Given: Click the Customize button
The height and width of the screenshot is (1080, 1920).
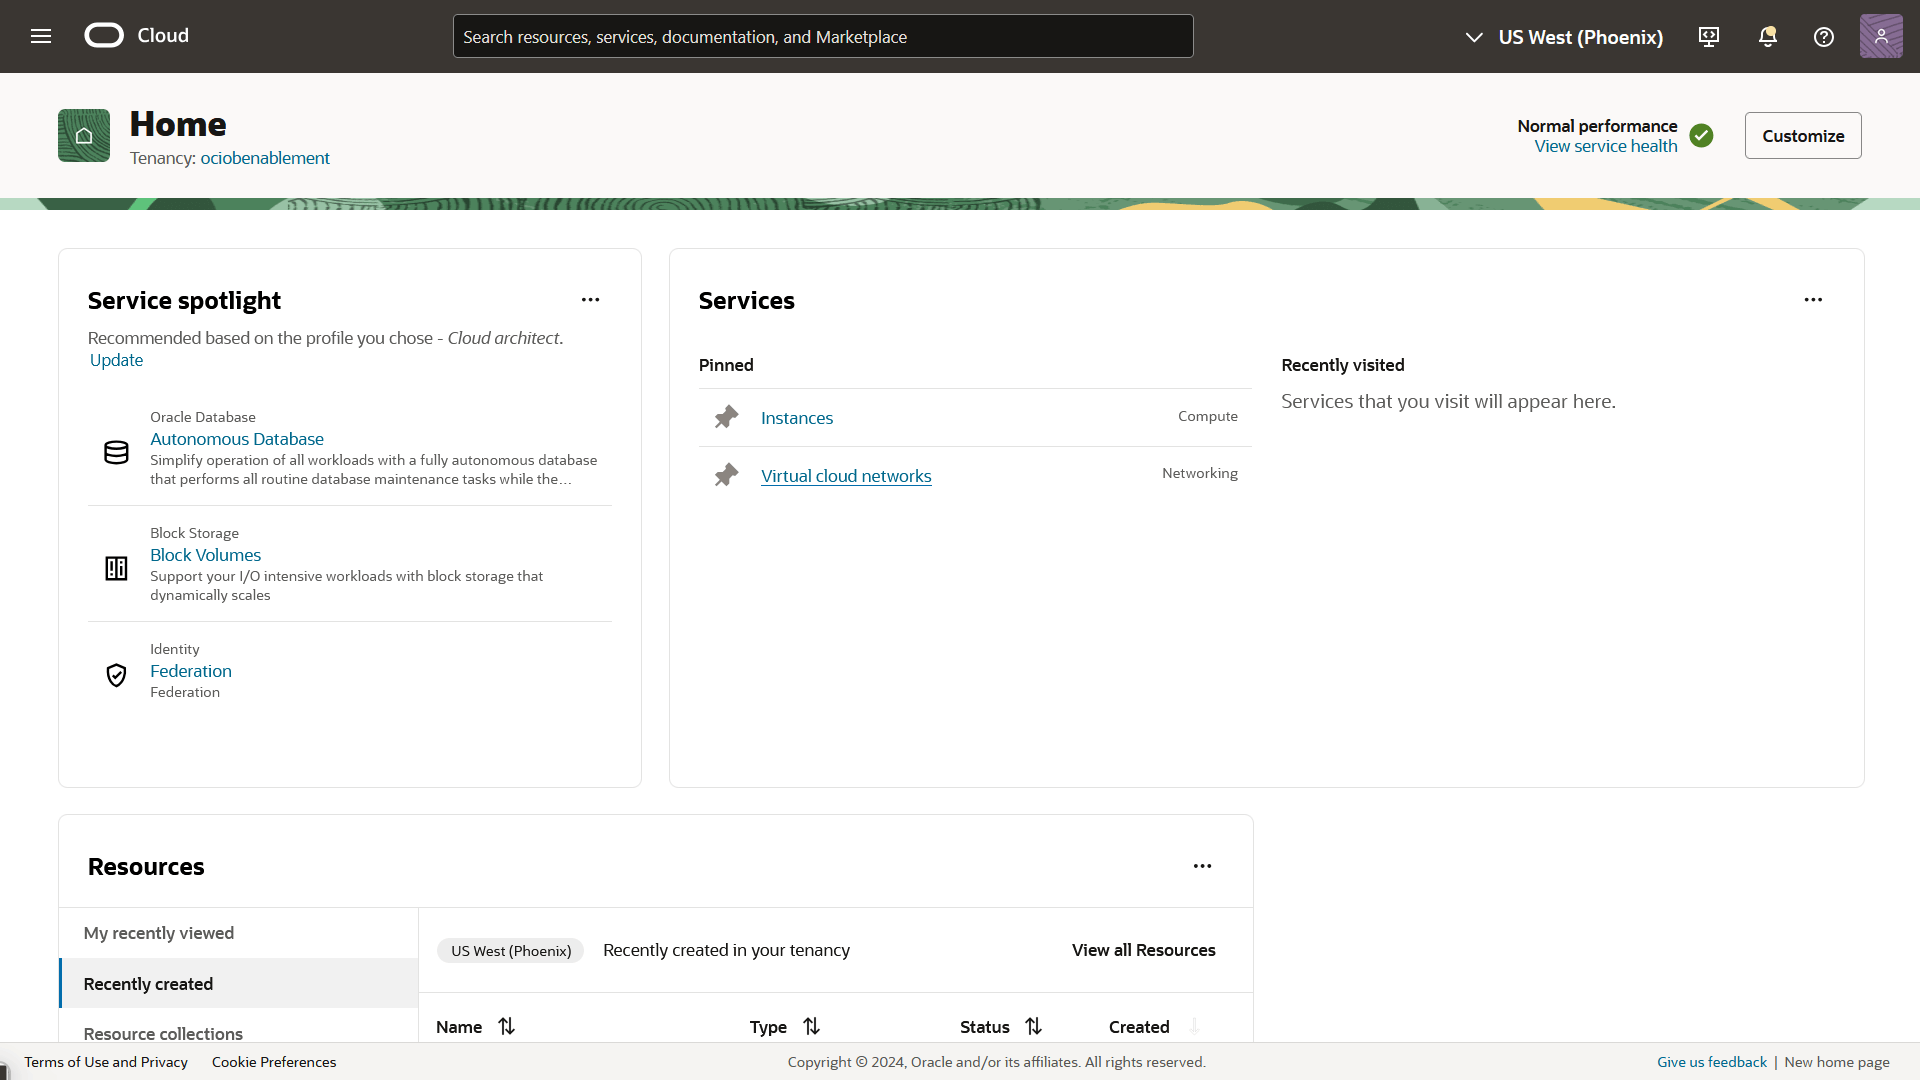Looking at the screenshot, I should [x=1802, y=136].
